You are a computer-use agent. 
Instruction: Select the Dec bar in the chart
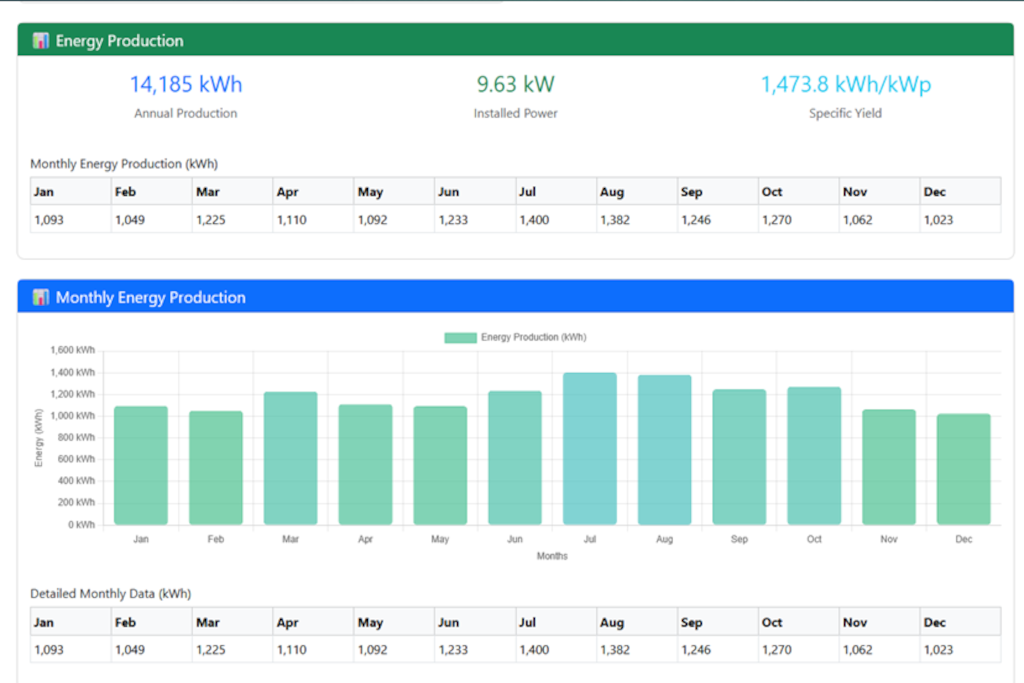[x=963, y=469]
